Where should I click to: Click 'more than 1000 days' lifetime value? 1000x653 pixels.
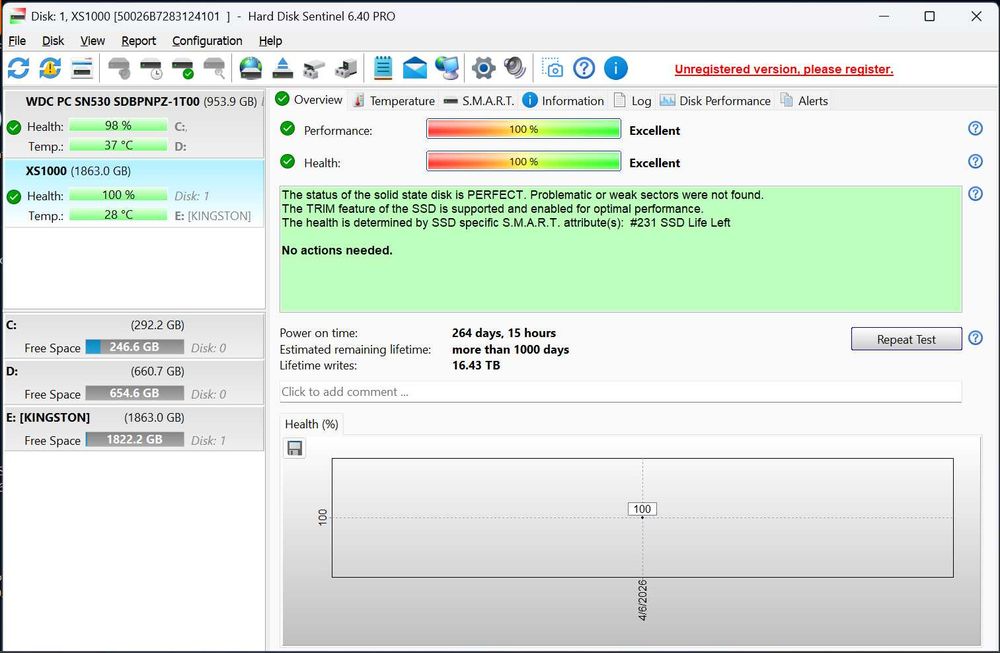point(510,349)
